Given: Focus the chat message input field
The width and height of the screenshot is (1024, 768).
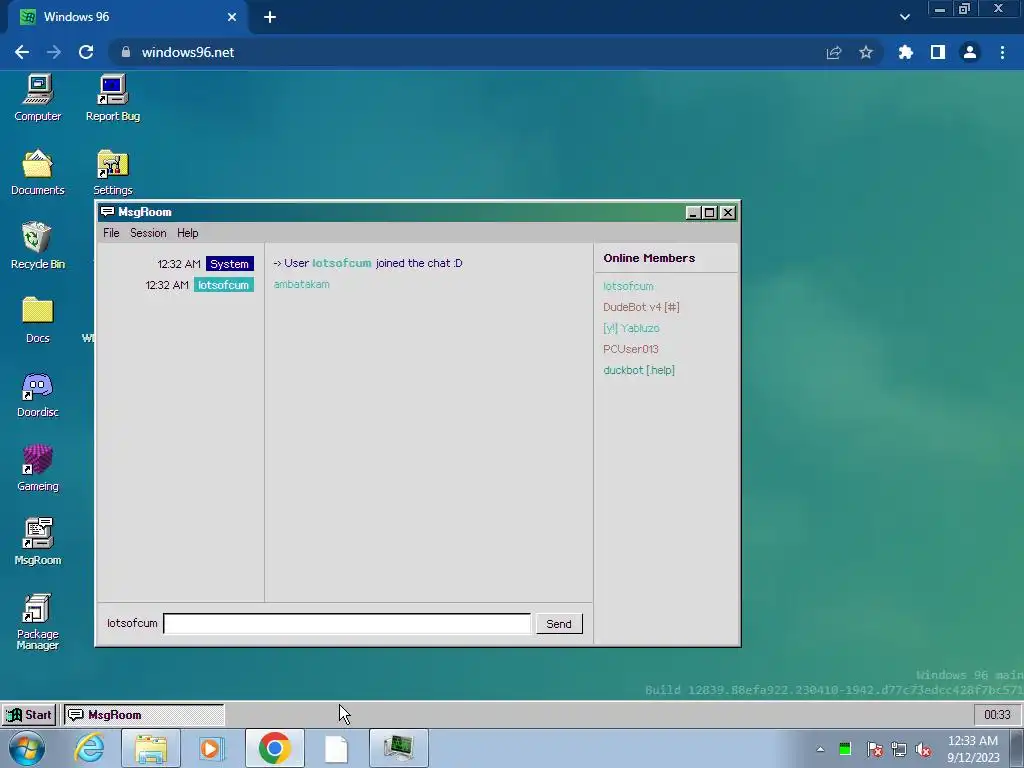Looking at the screenshot, I should (x=347, y=623).
